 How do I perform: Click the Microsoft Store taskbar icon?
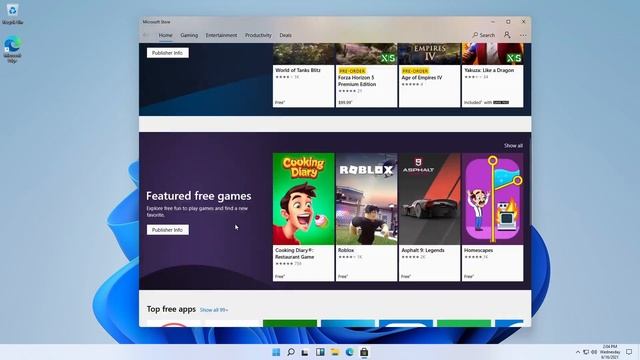pos(364,352)
